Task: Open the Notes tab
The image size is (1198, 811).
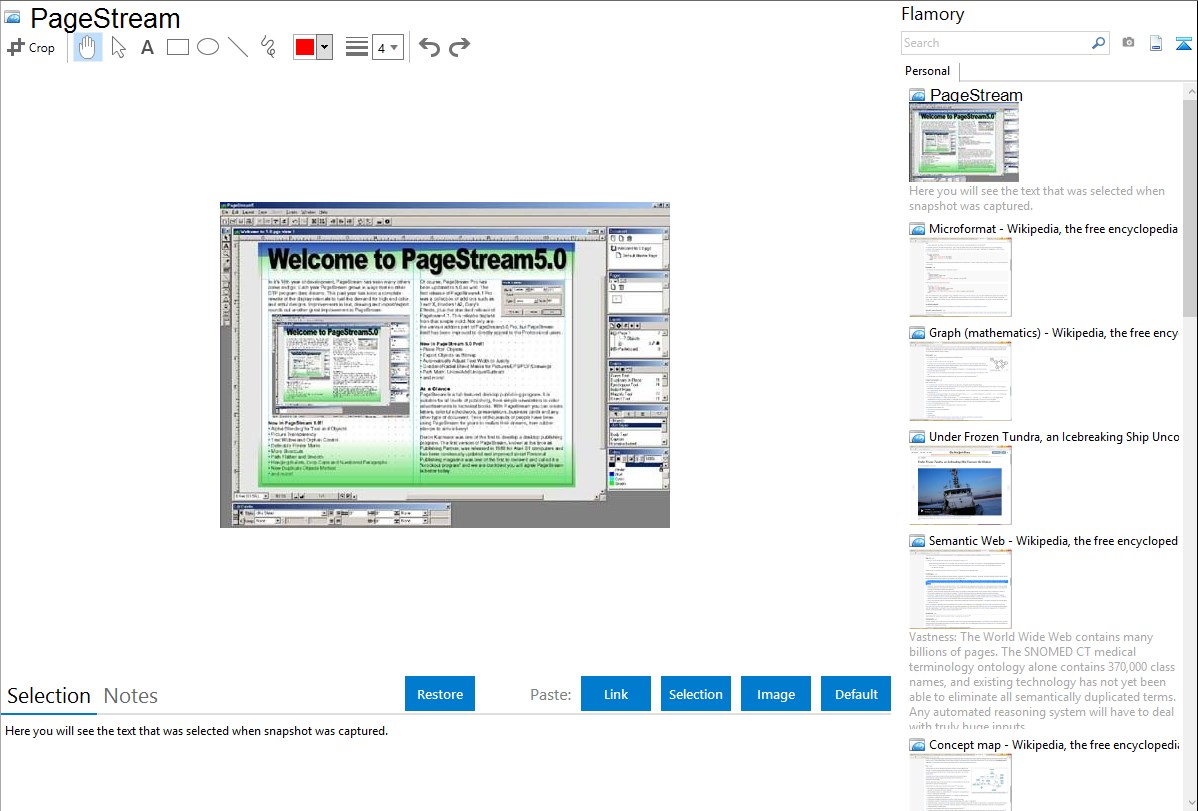Action: point(131,696)
